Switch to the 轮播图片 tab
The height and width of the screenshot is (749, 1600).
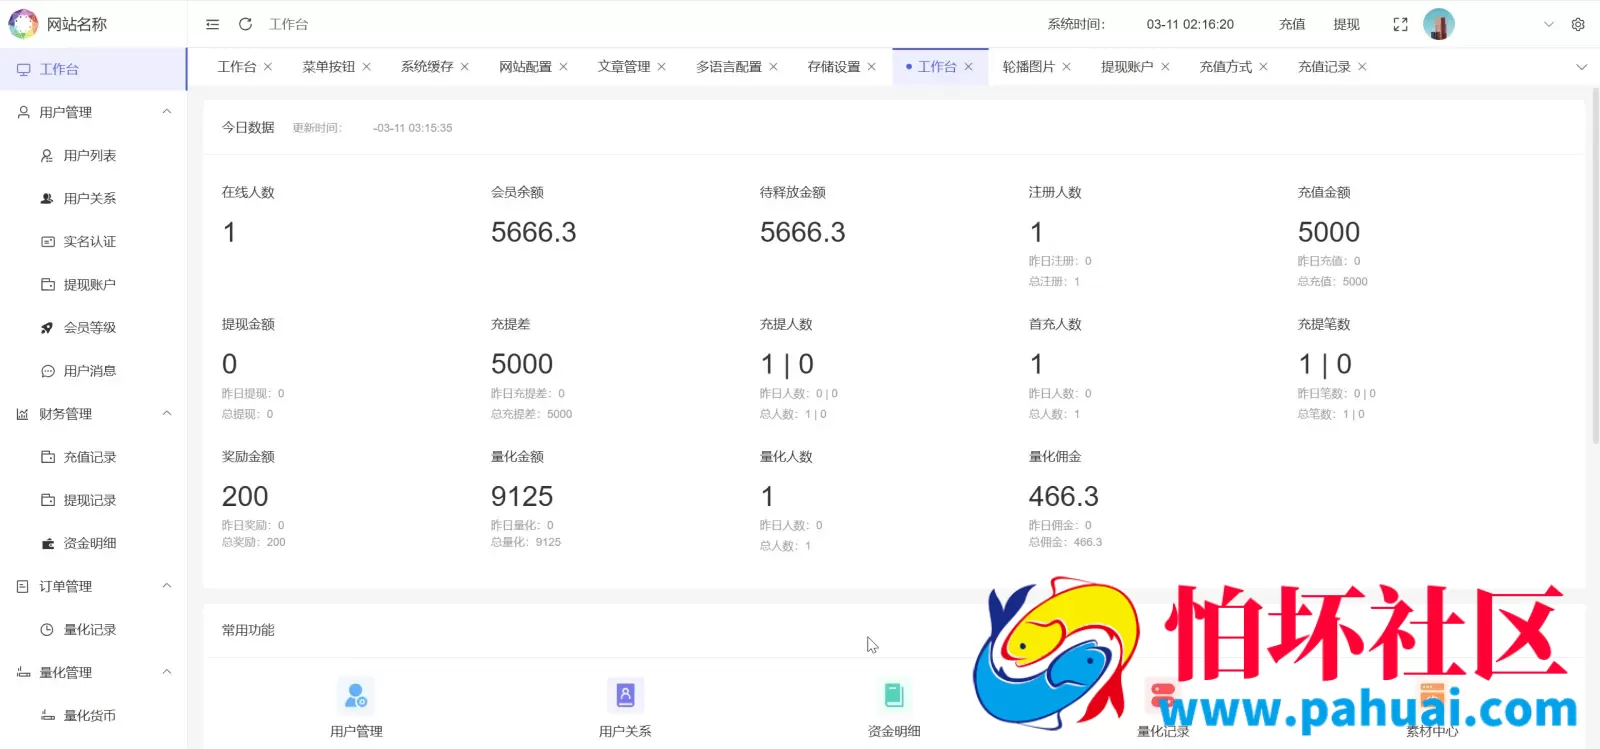click(1028, 67)
